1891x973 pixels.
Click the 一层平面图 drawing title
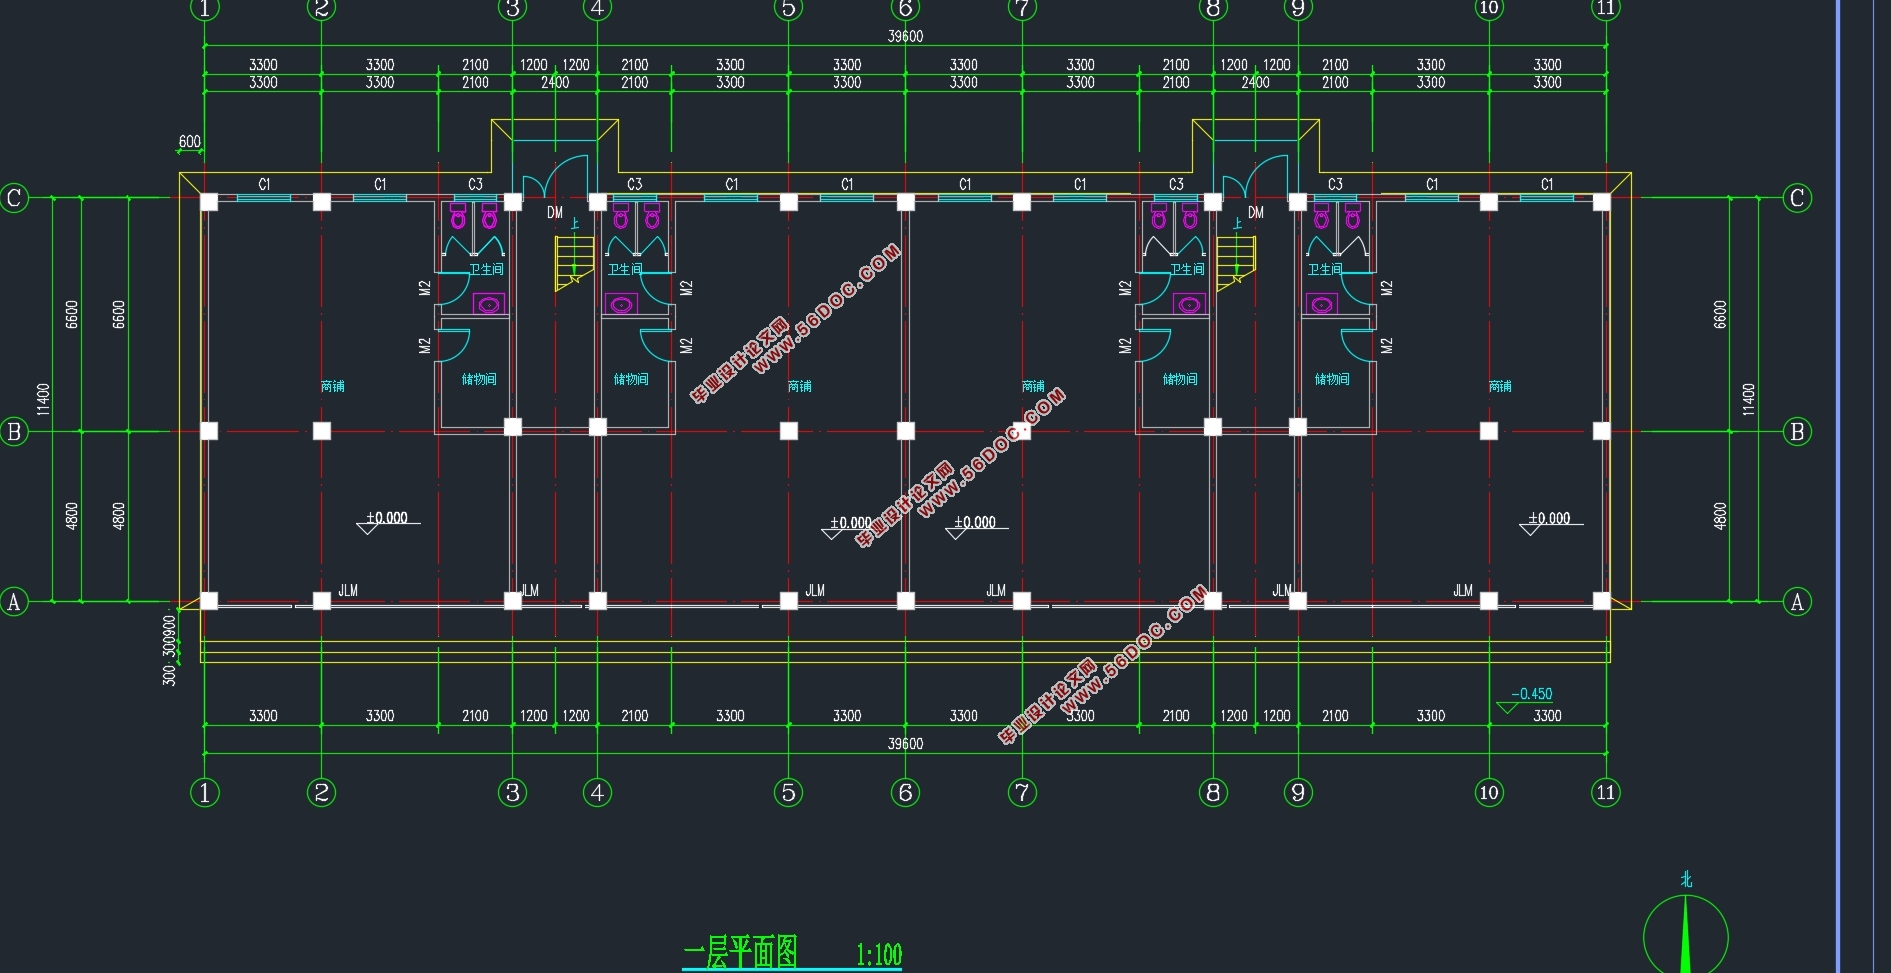740,953
